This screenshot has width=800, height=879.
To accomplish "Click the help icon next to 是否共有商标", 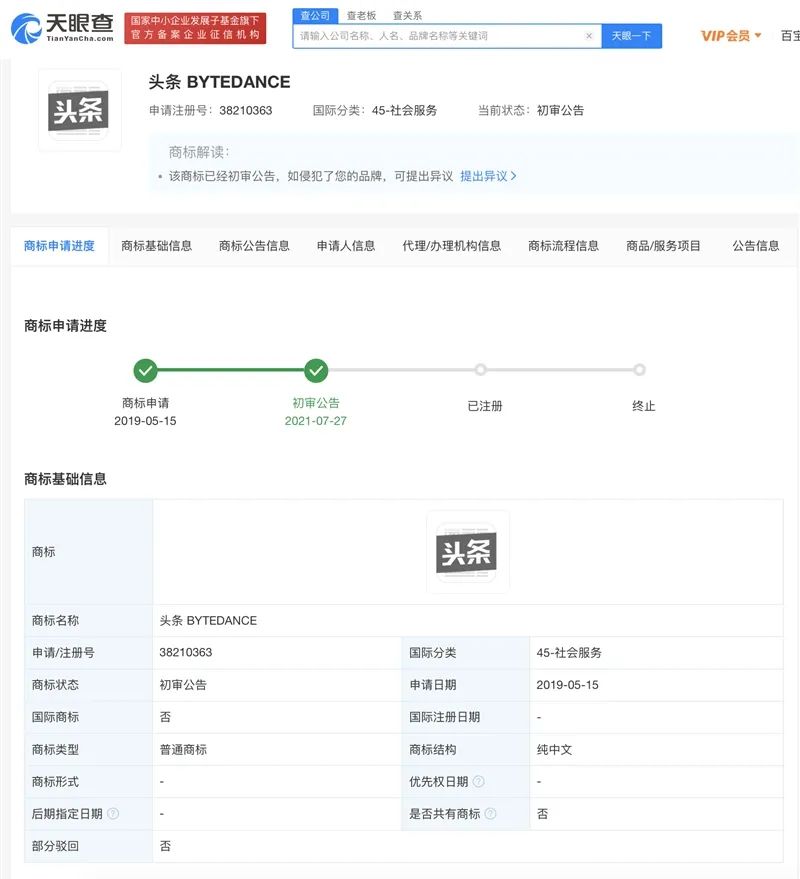I will click(x=490, y=814).
